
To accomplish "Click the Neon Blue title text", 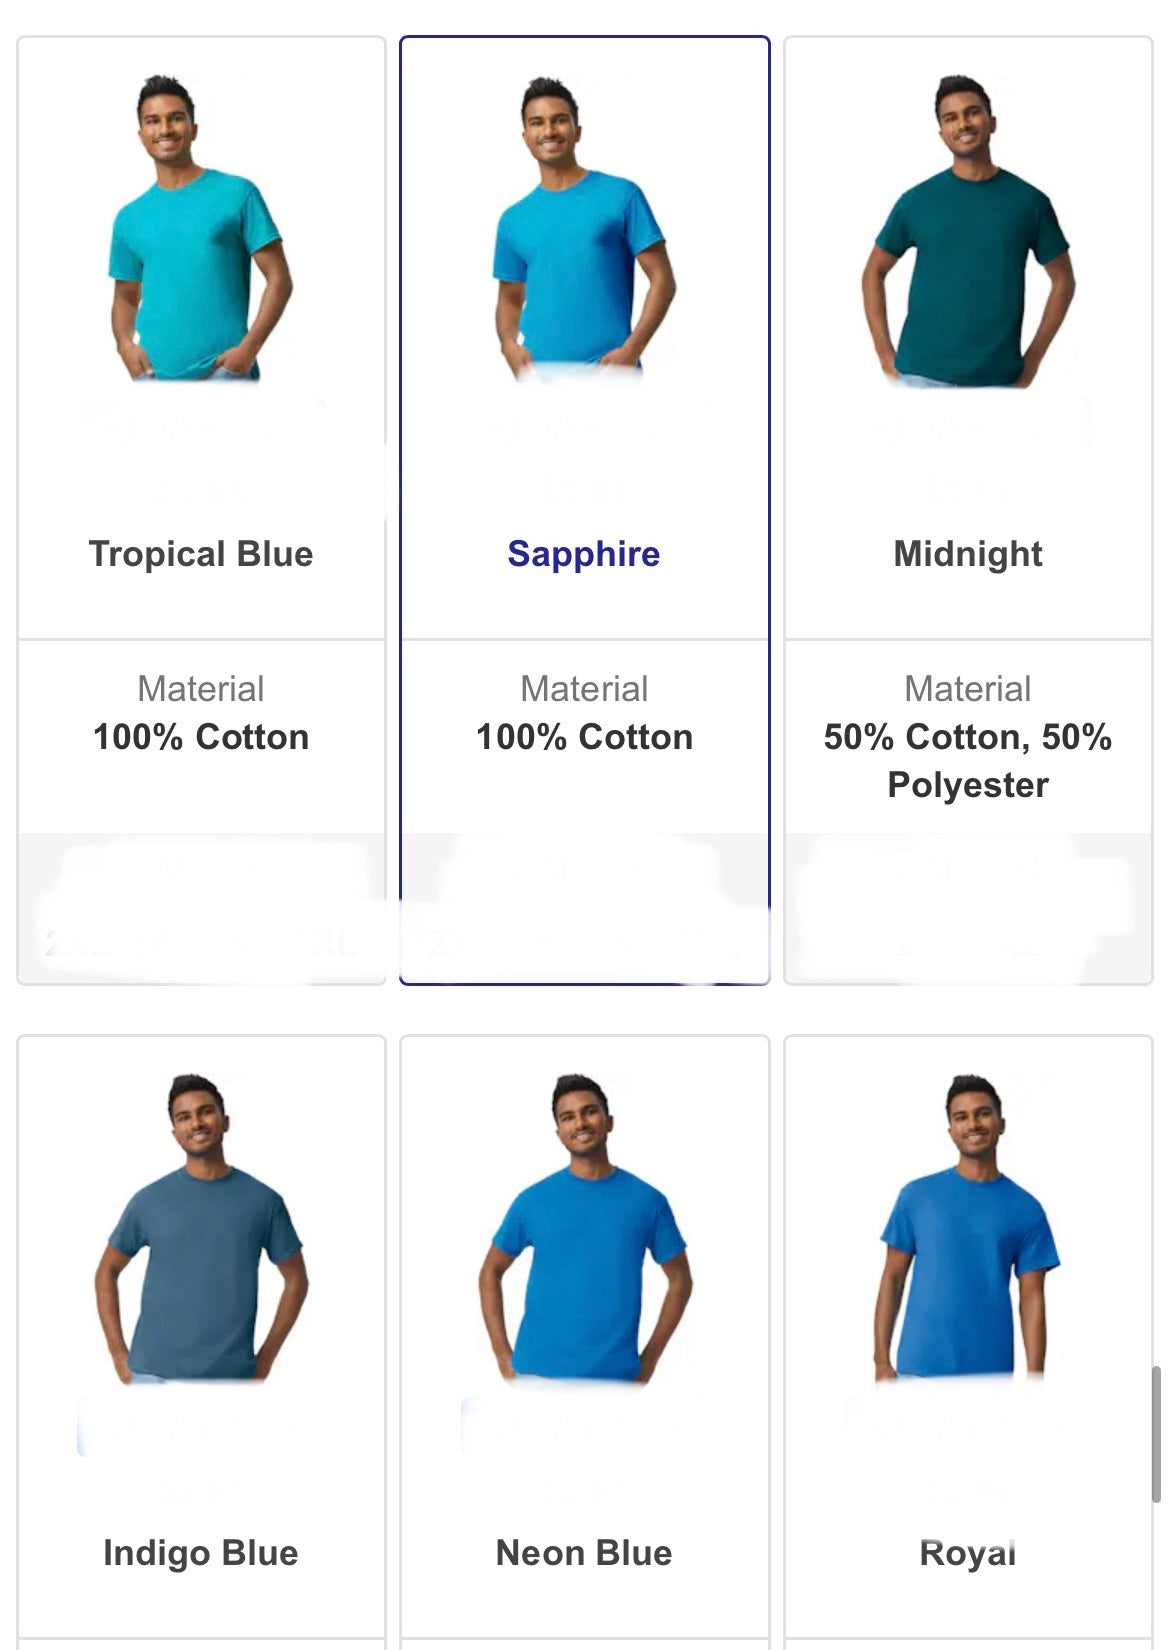I will point(584,1553).
